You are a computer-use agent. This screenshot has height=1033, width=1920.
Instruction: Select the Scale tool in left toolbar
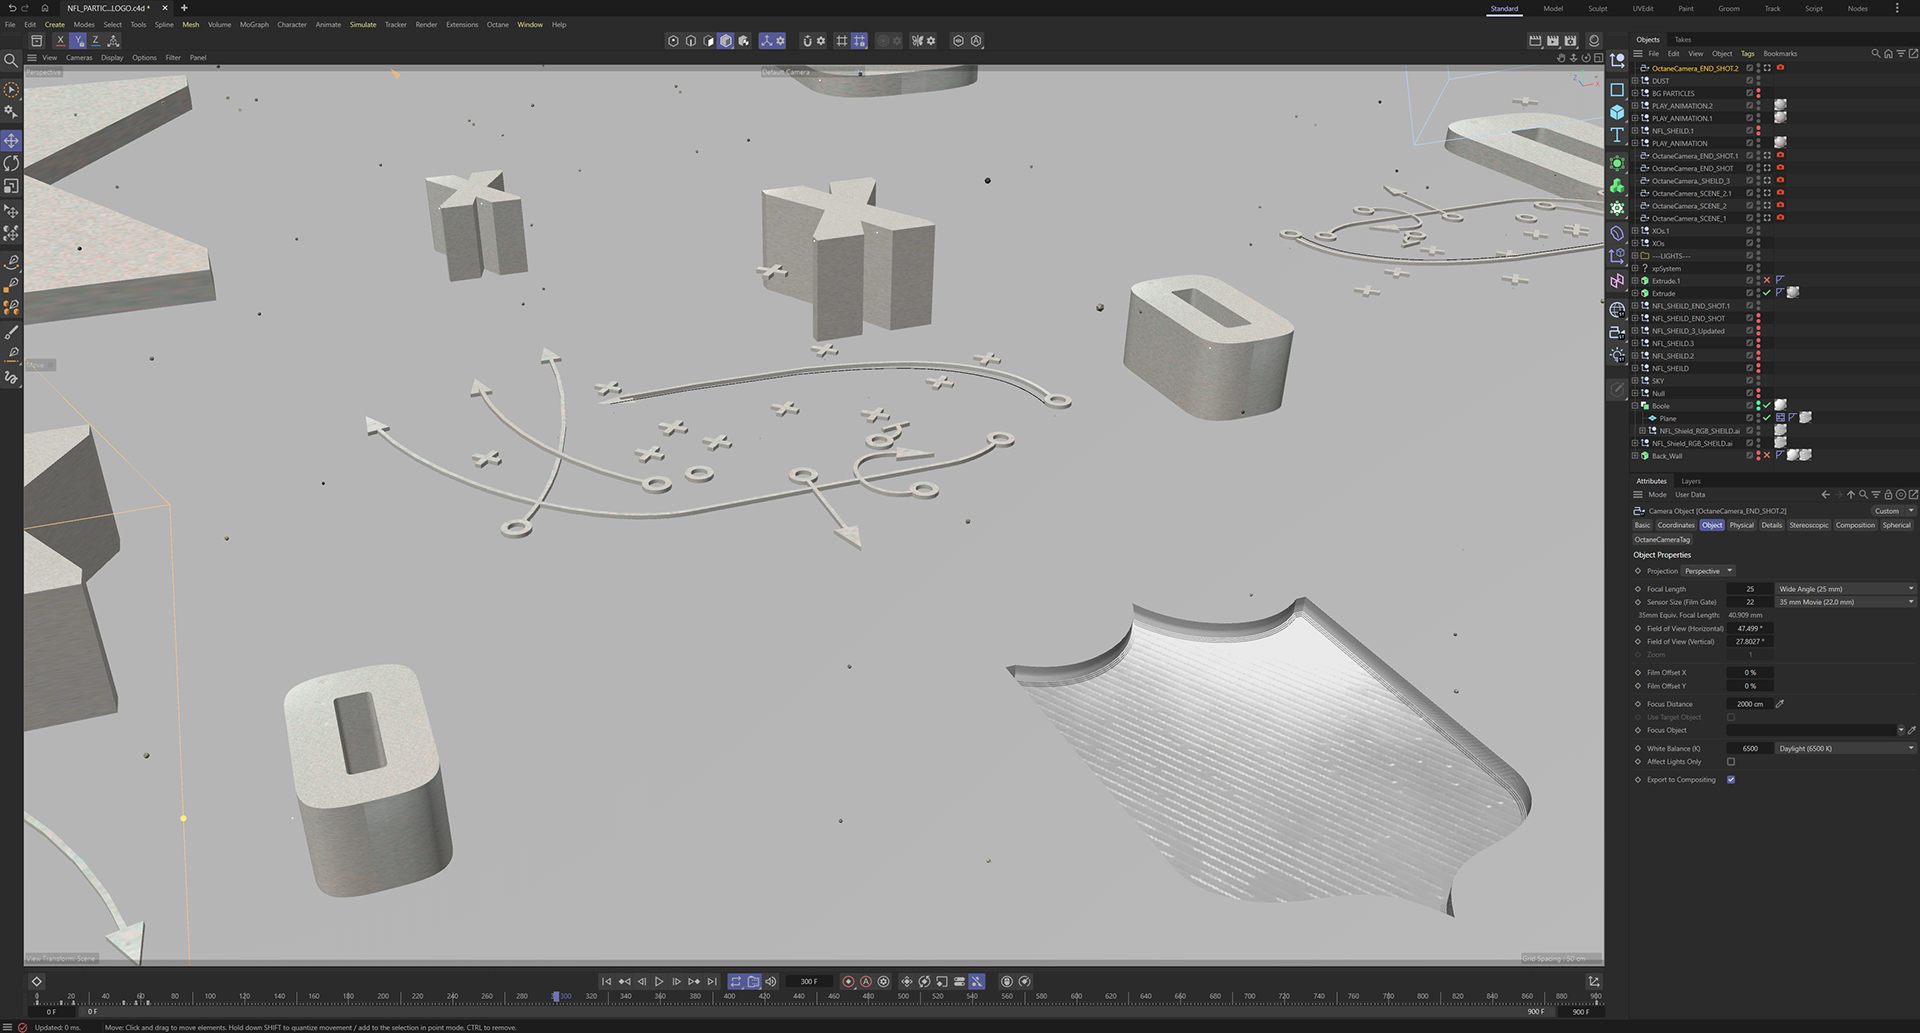[x=11, y=186]
